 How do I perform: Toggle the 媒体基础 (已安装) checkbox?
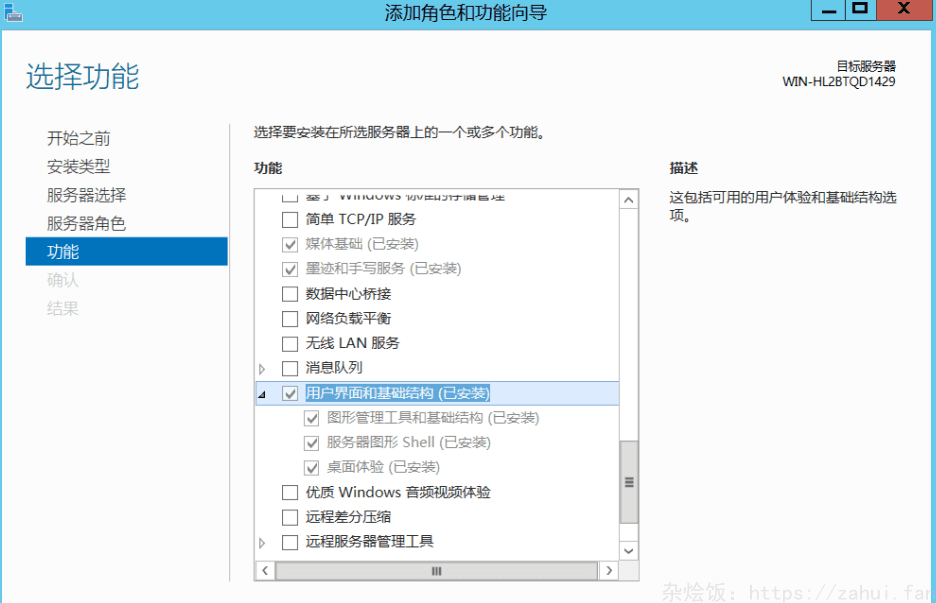coord(290,244)
